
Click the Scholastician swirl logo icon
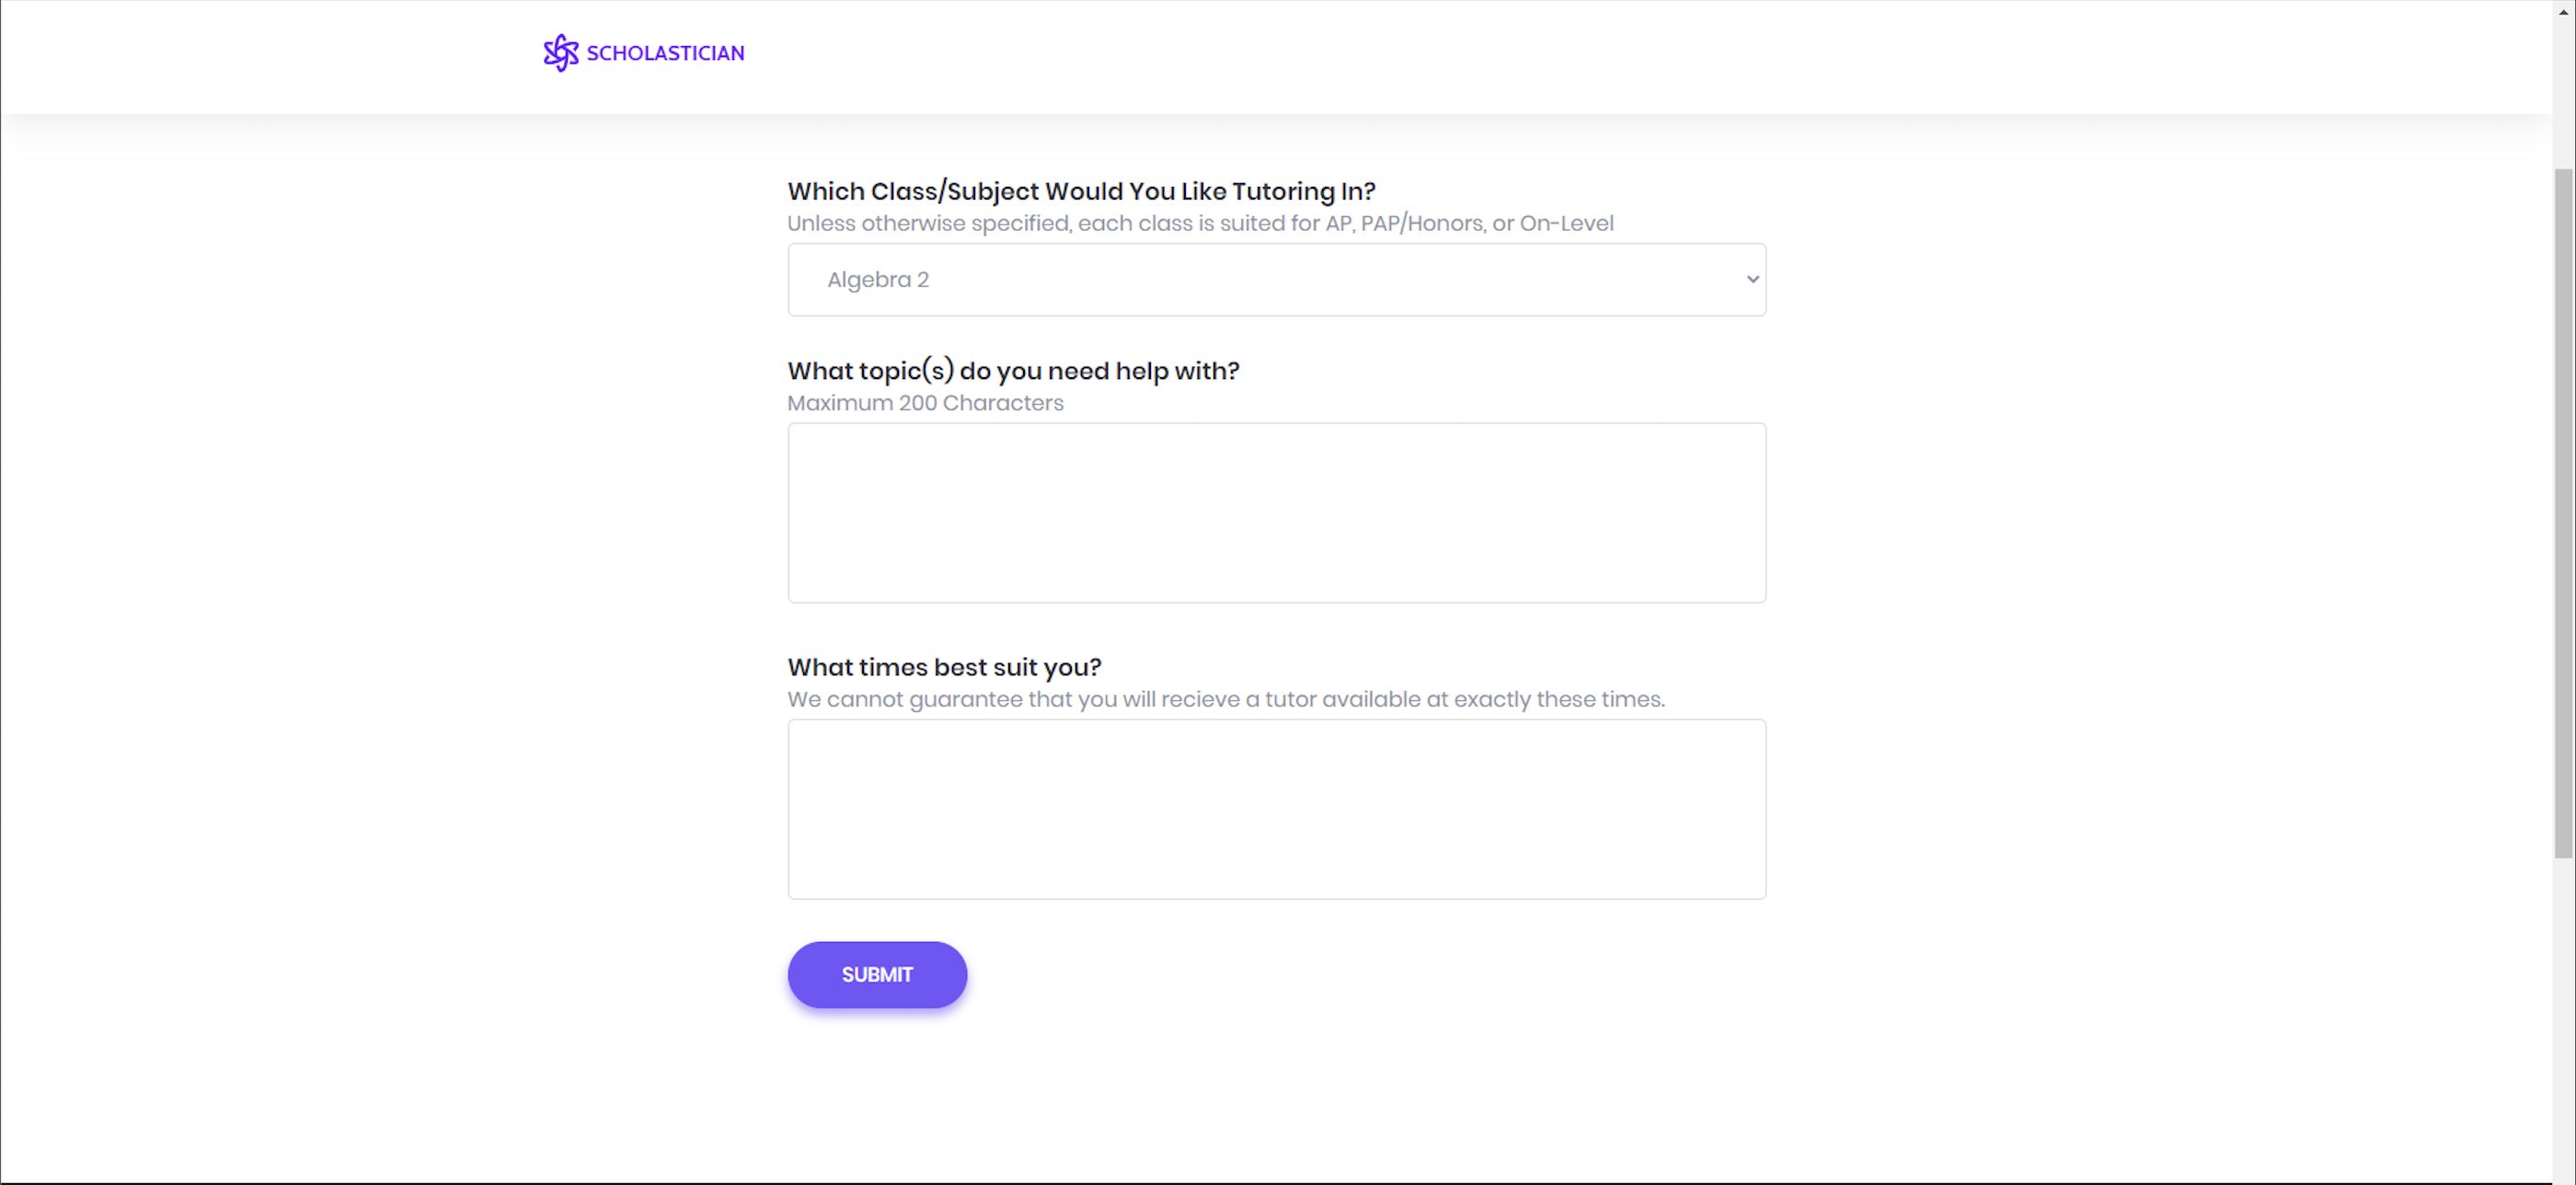coord(561,53)
